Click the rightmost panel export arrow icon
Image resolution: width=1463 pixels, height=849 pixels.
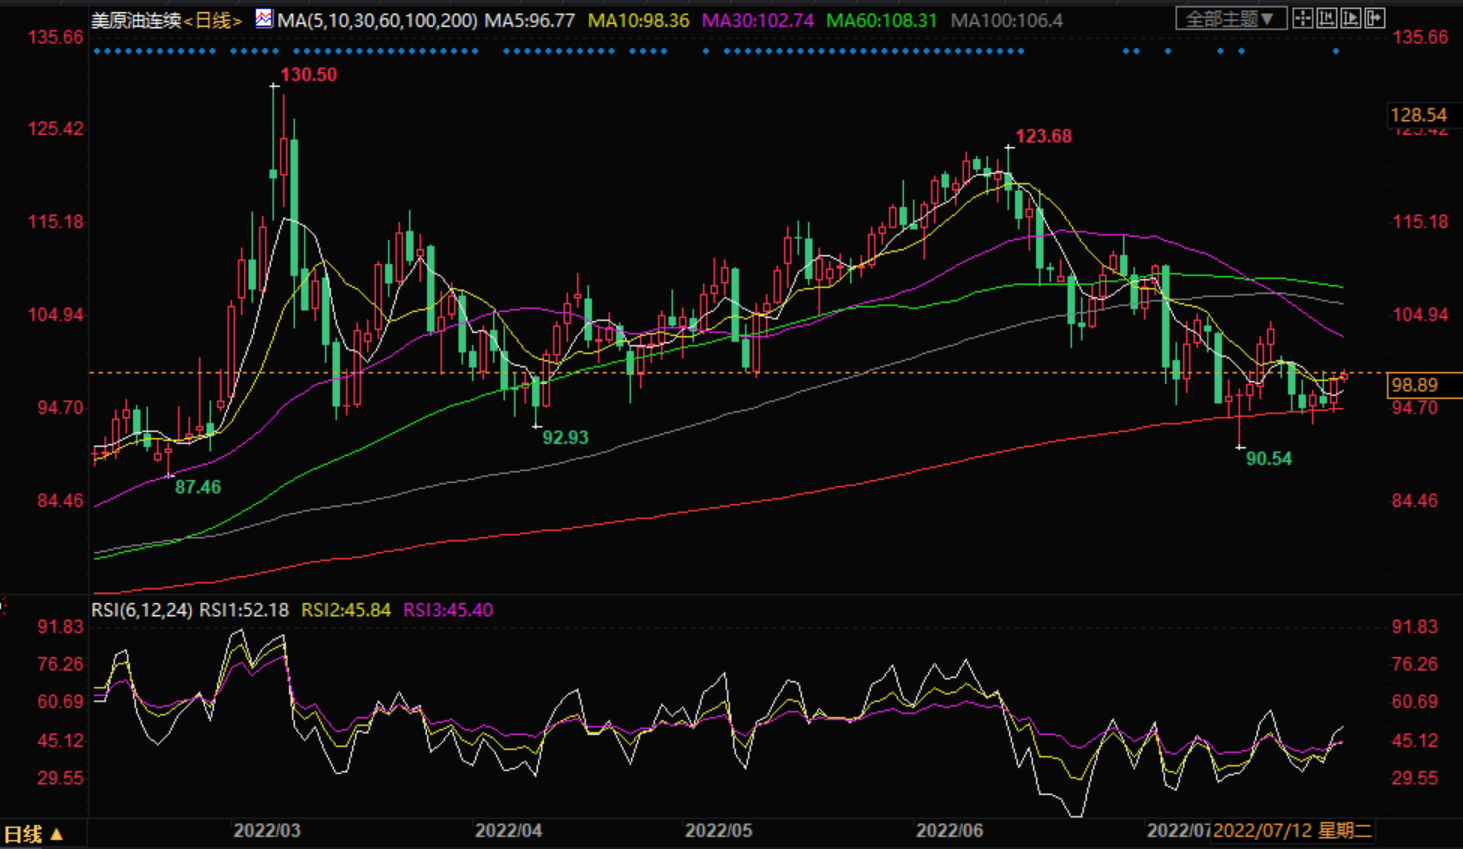[1375, 19]
